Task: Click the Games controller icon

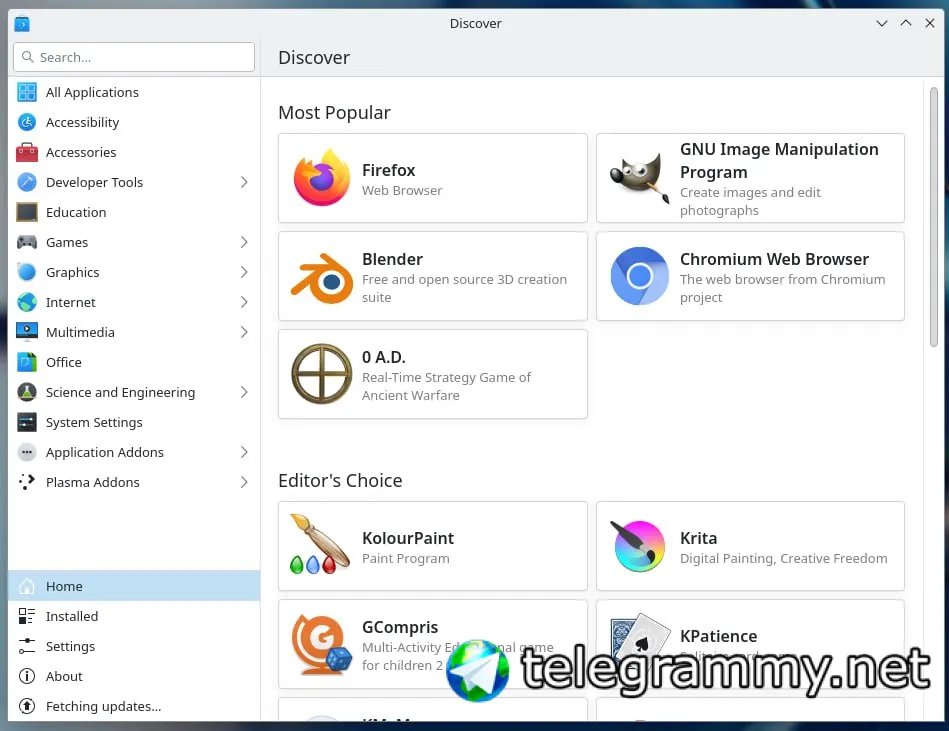Action: click(x=27, y=242)
